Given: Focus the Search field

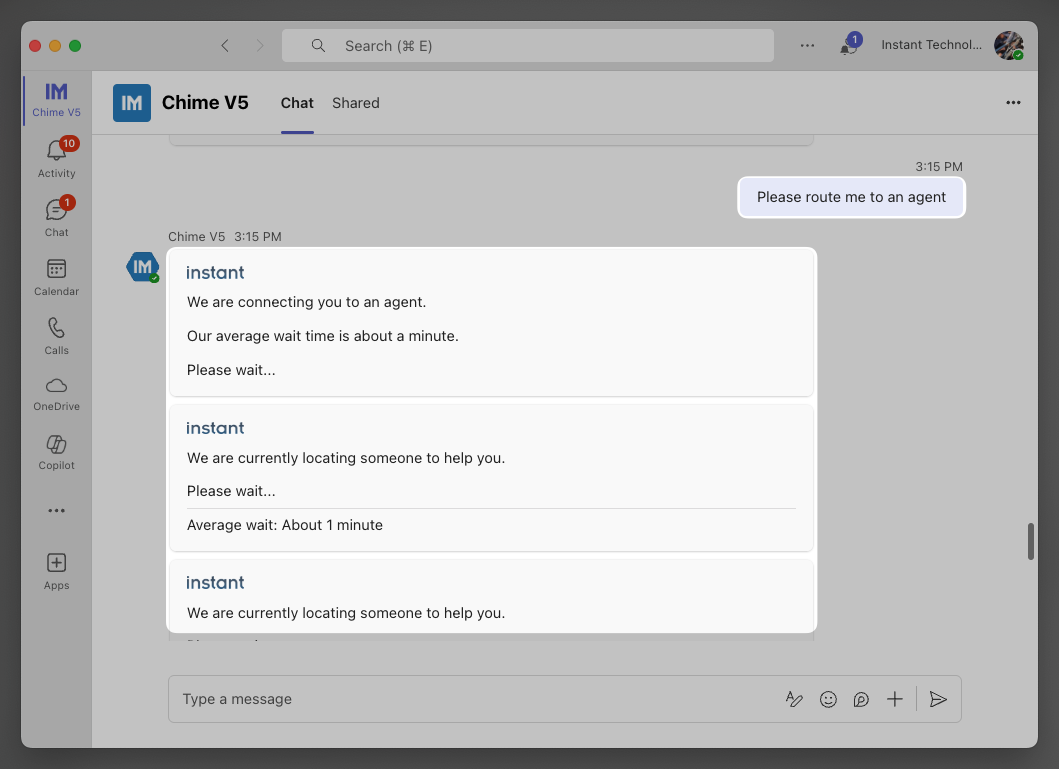Looking at the screenshot, I should pos(527,45).
